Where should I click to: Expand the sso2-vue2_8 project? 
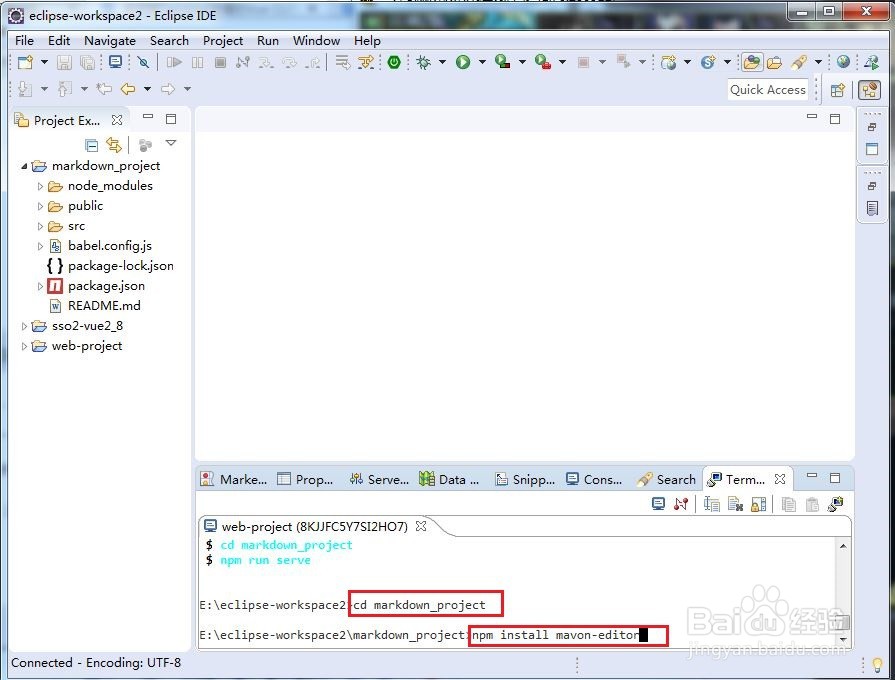[x=24, y=326]
